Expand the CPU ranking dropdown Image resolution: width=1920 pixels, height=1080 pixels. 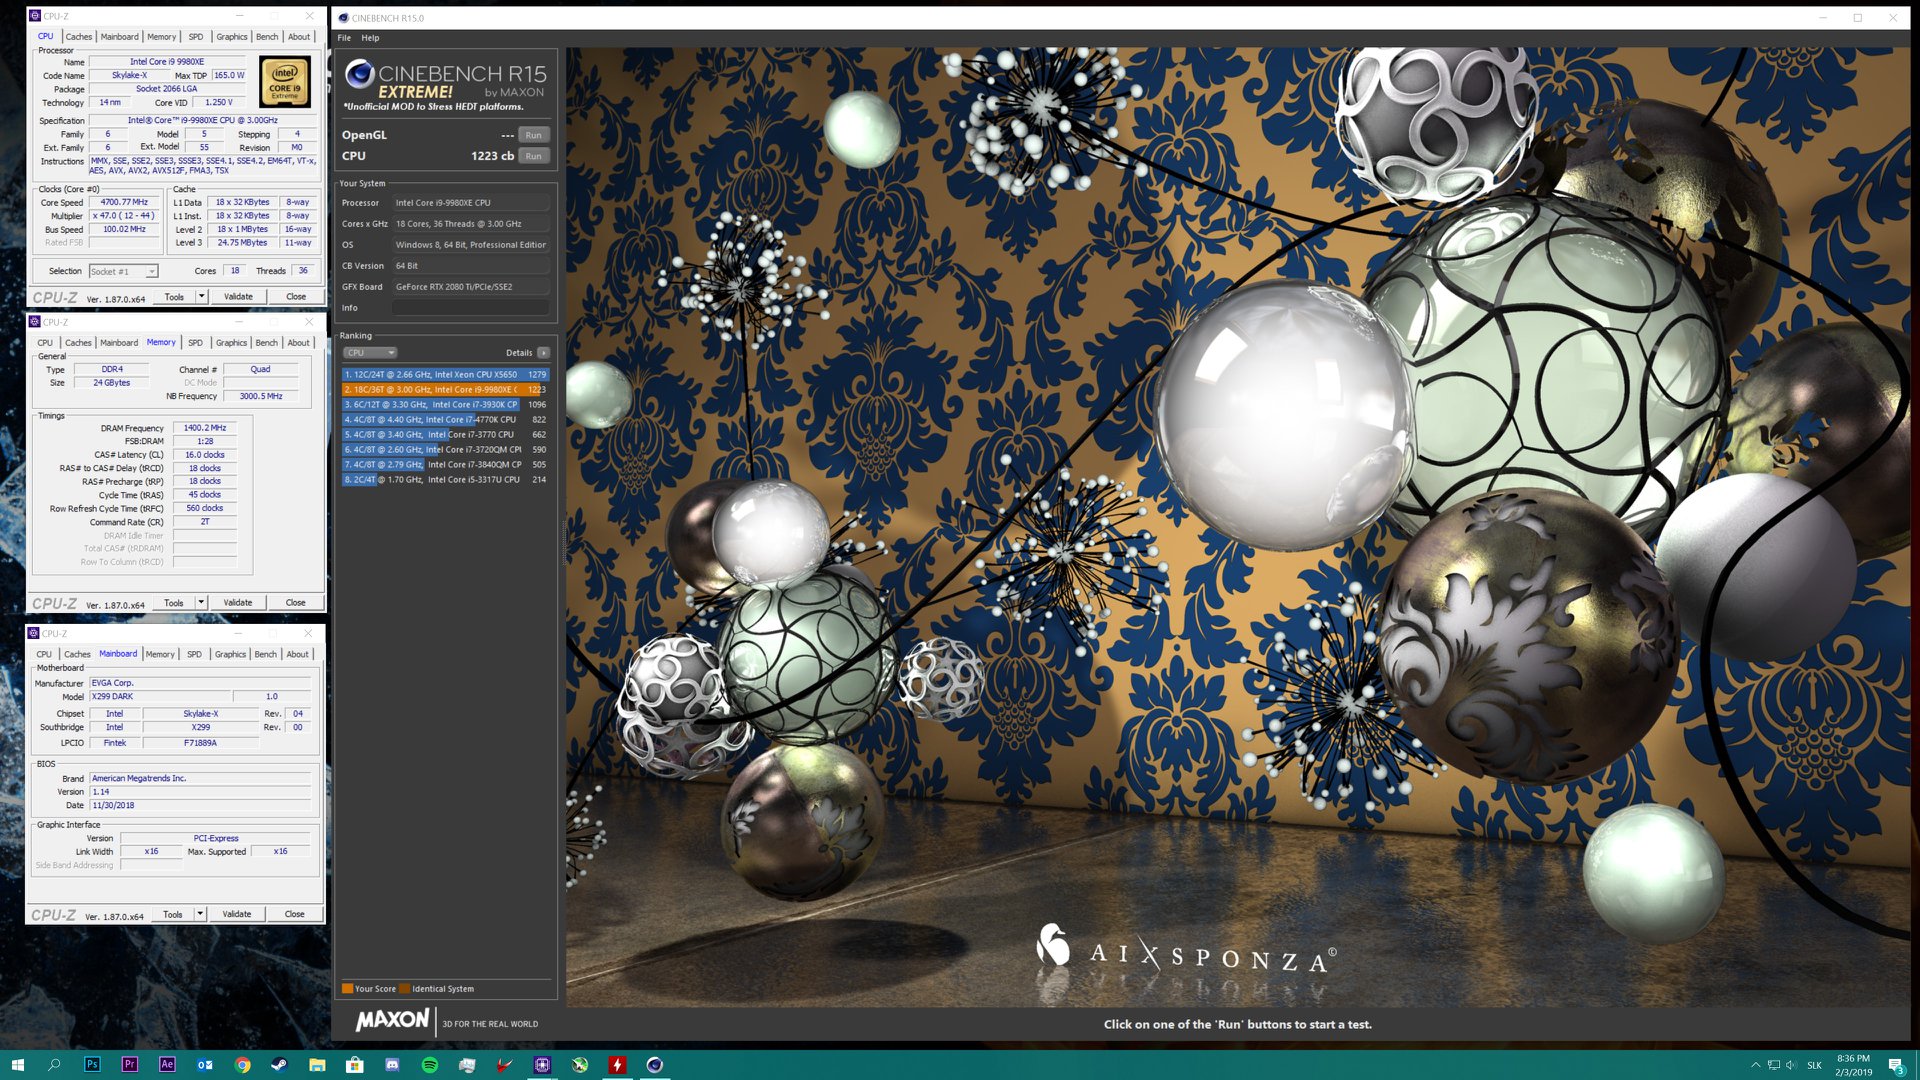coord(371,353)
